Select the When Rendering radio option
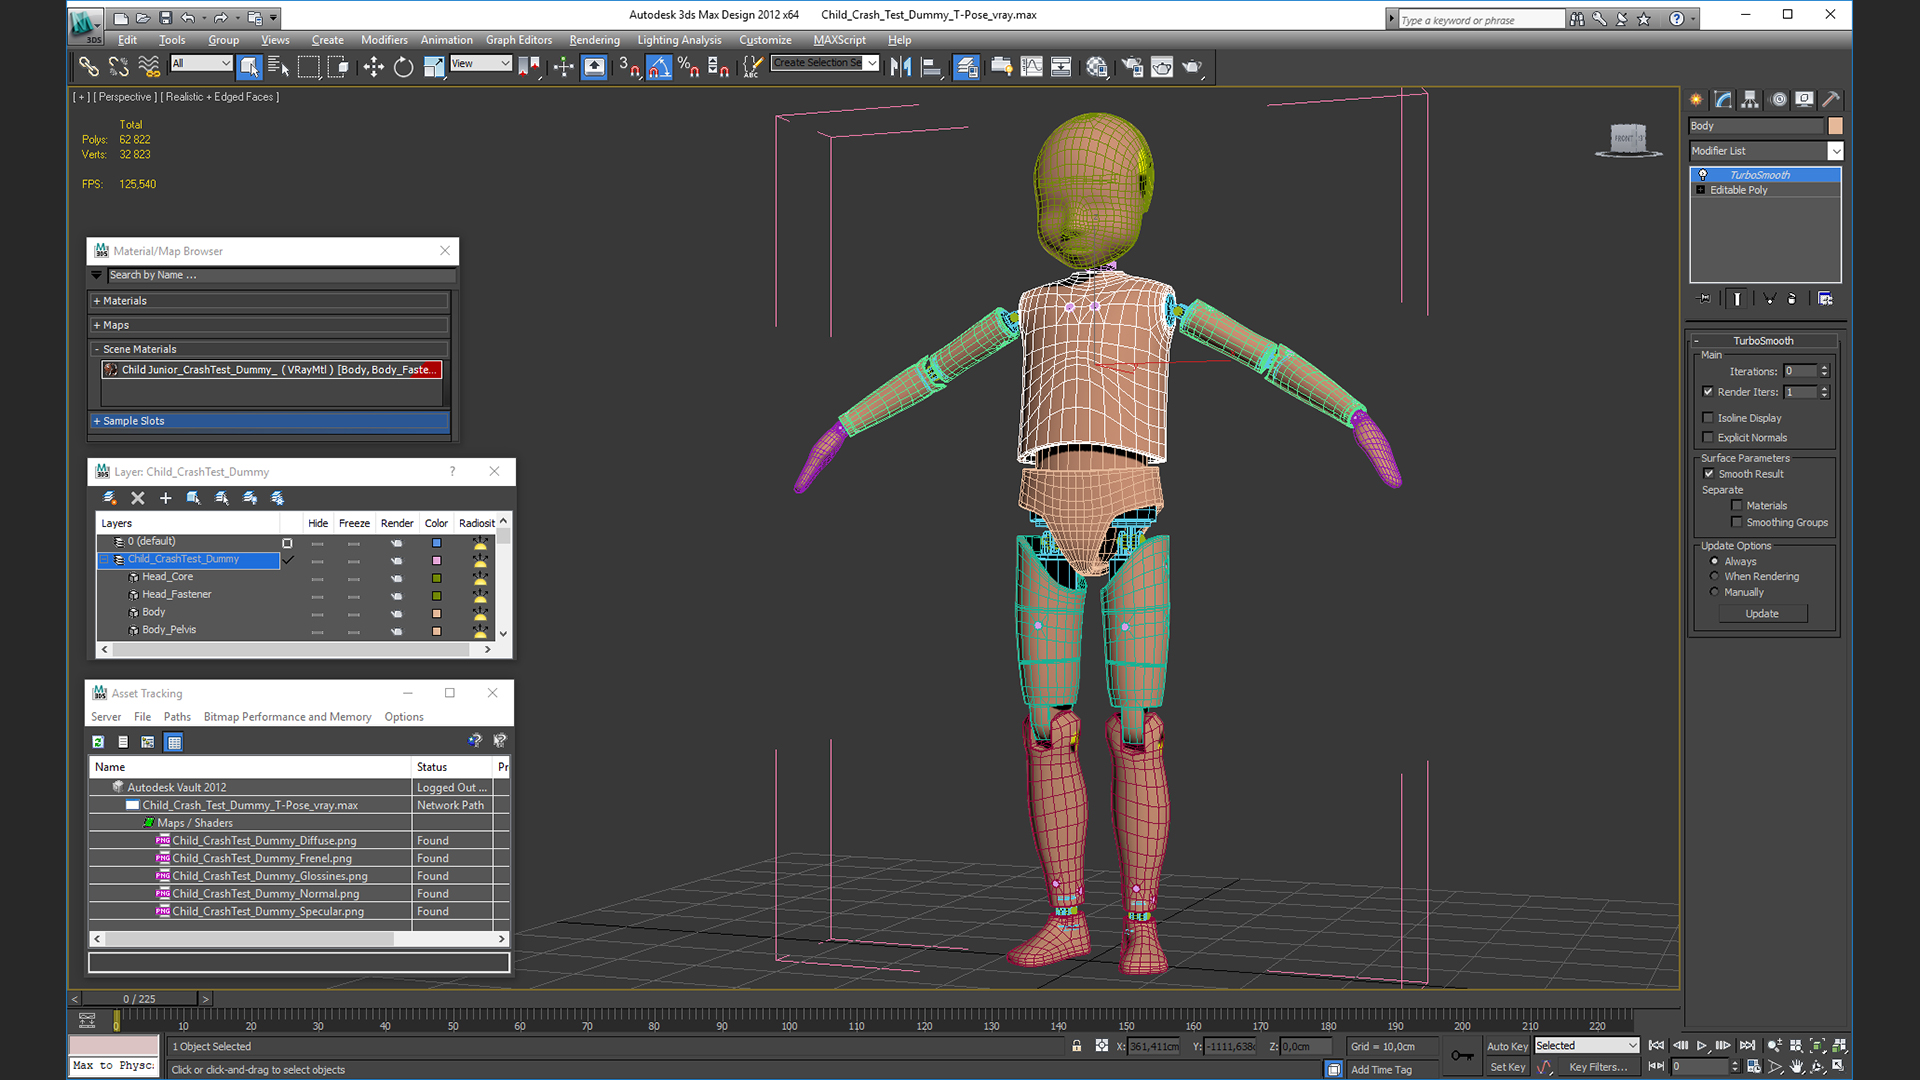The height and width of the screenshot is (1080, 1920). tap(1715, 577)
